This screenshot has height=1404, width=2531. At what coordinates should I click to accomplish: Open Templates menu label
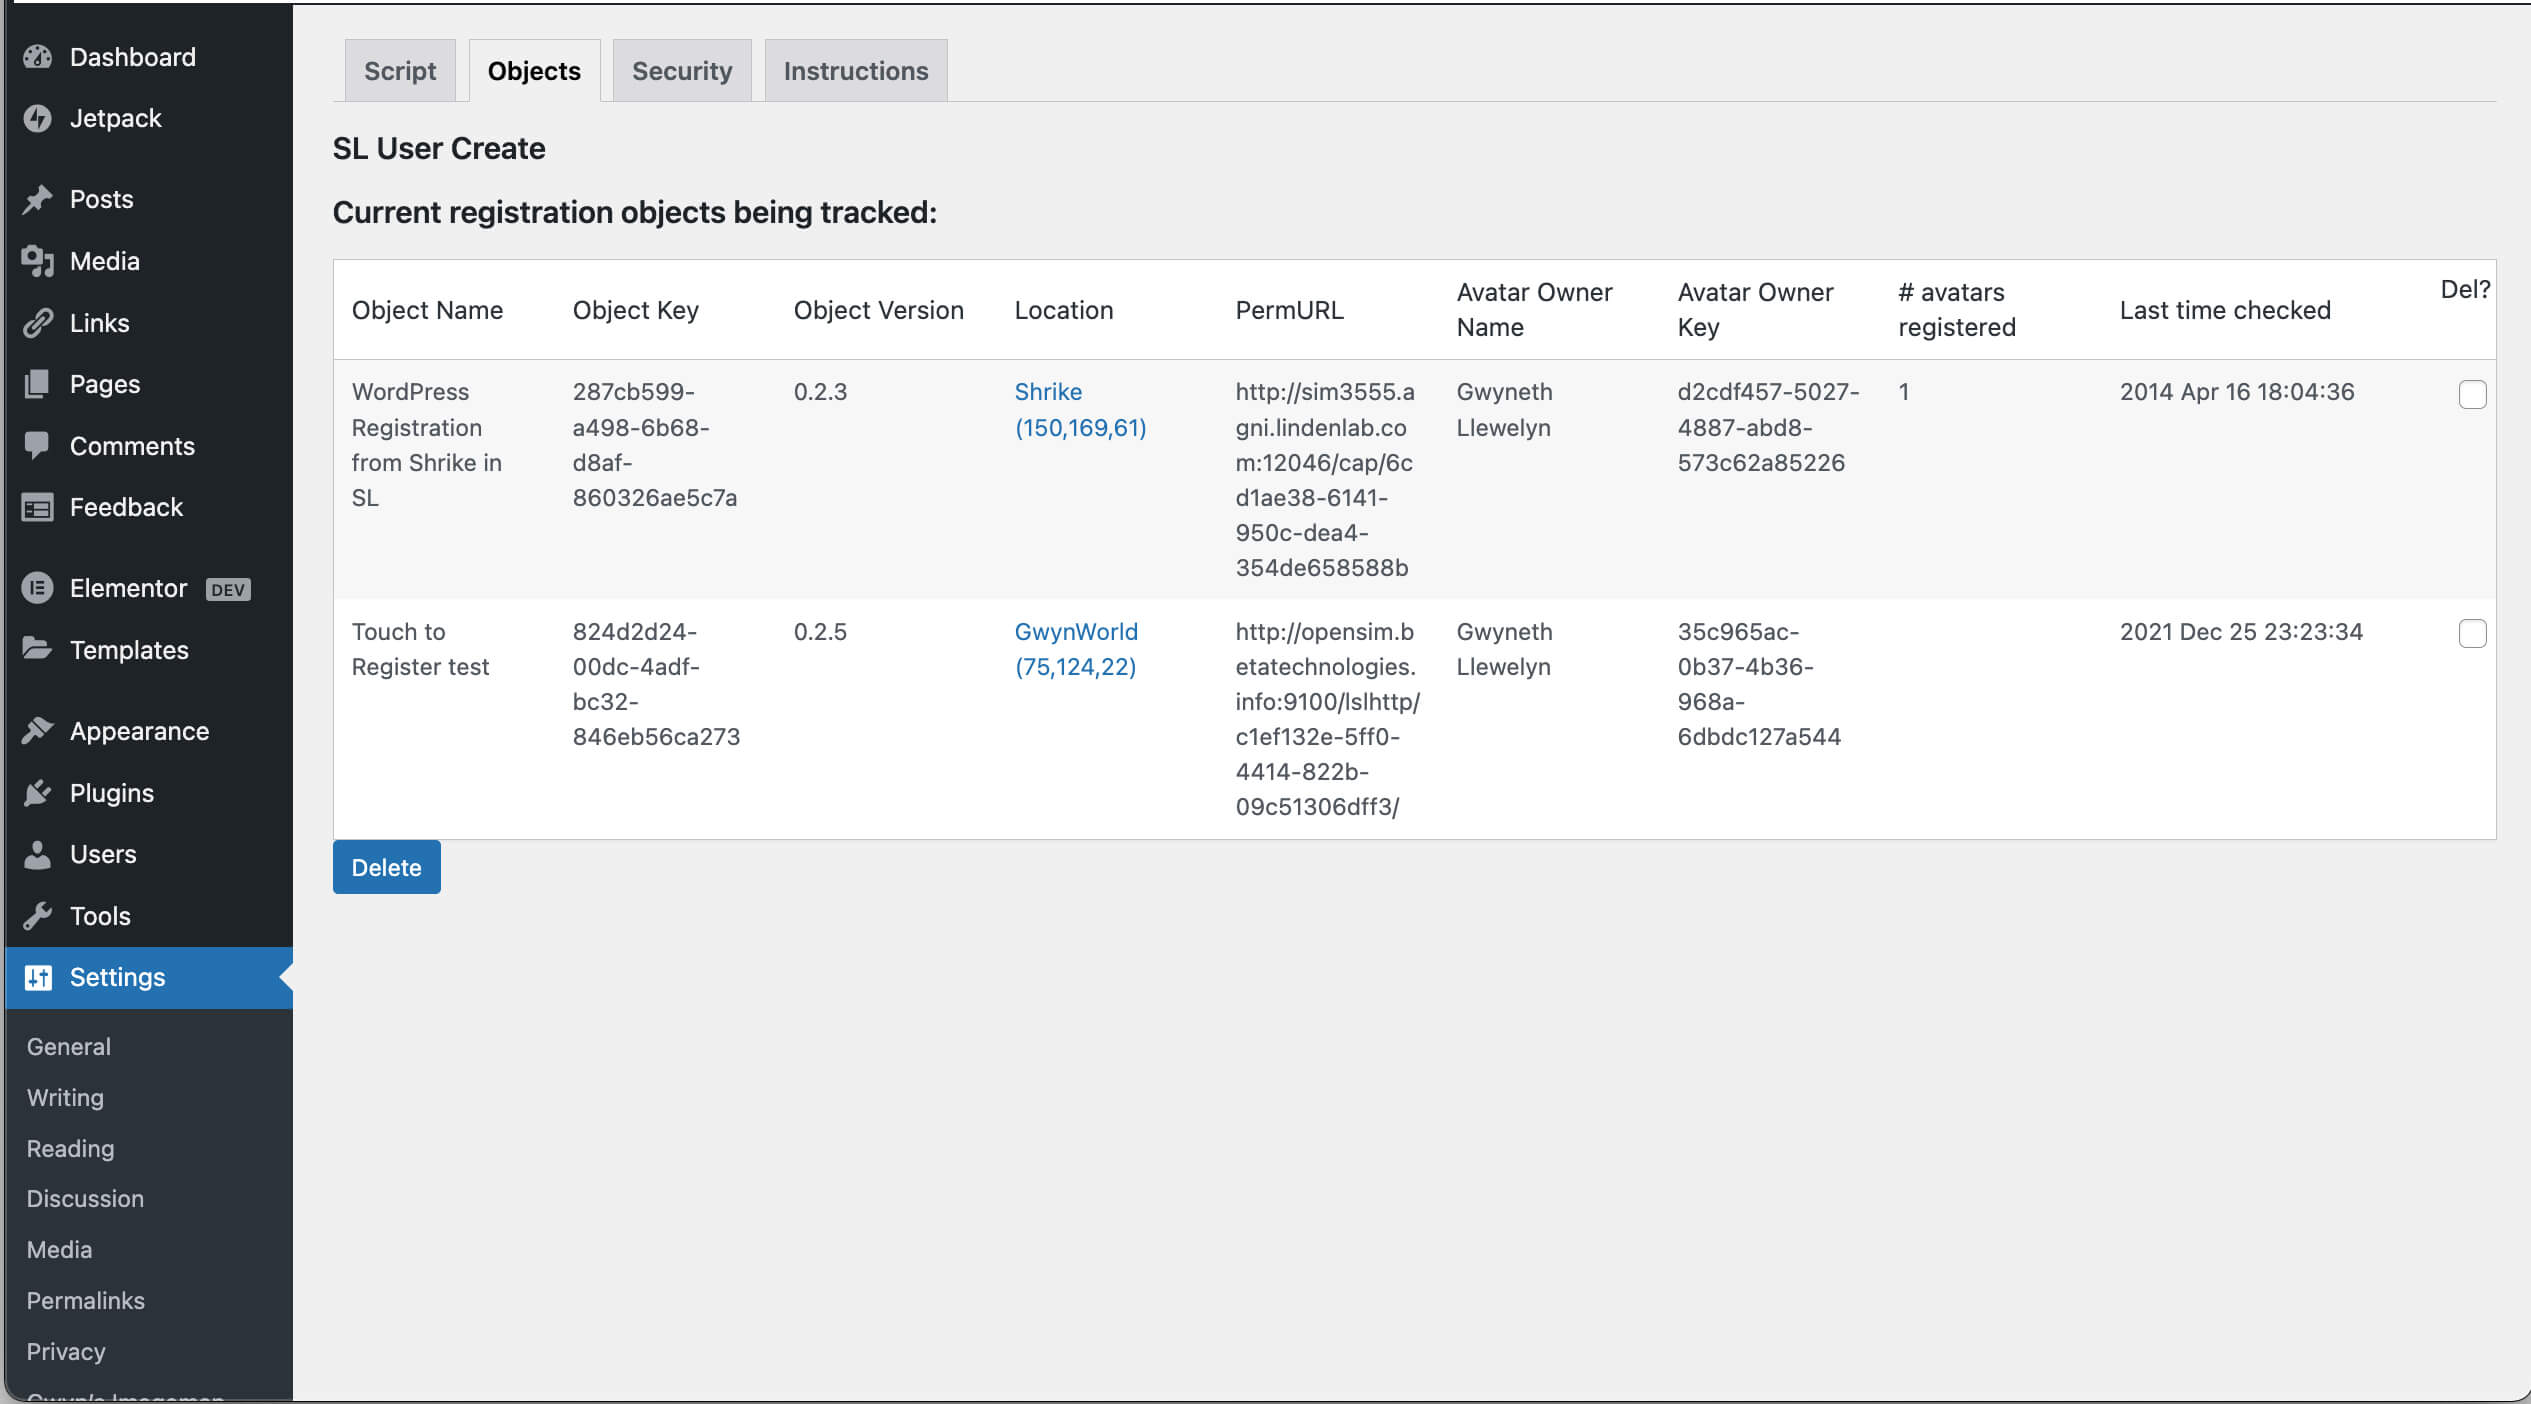click(130, 650)
